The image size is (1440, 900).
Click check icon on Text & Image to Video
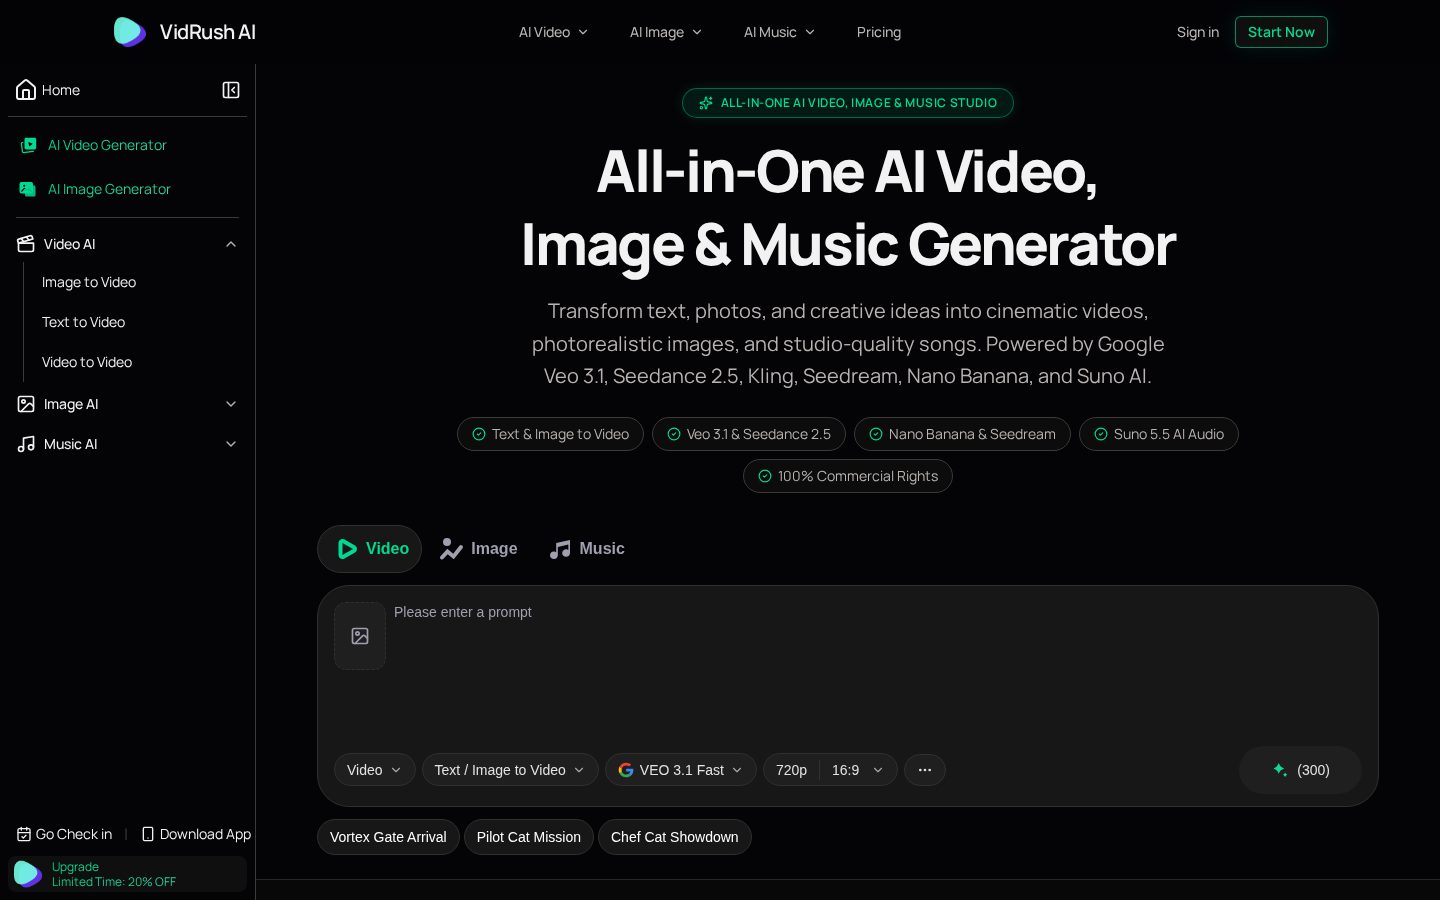click(x=479, y=434)
